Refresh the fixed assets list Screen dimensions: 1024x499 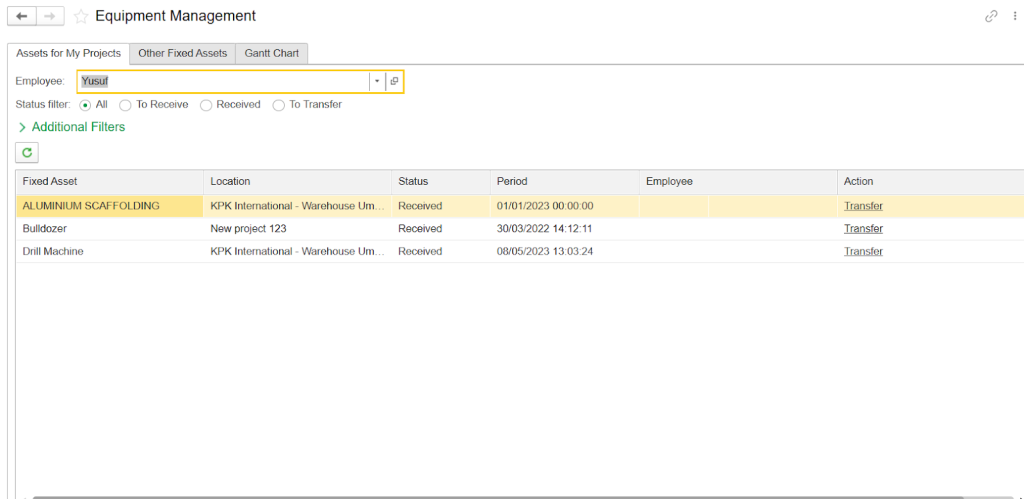(27, 153)
